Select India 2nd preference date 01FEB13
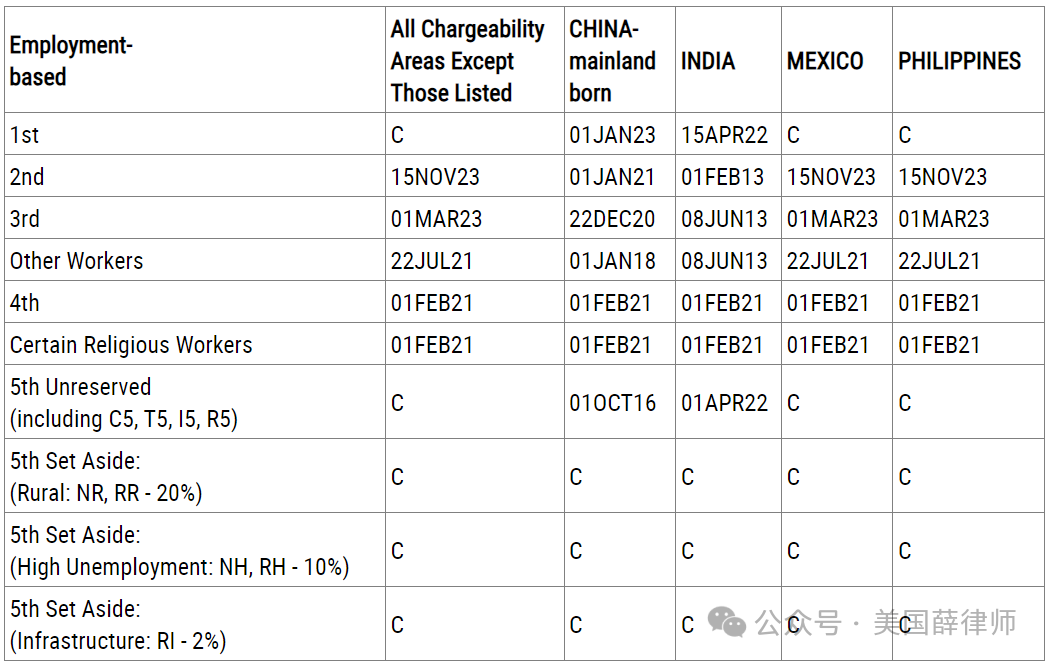The image size is (1050, 665). pos(722,177)
